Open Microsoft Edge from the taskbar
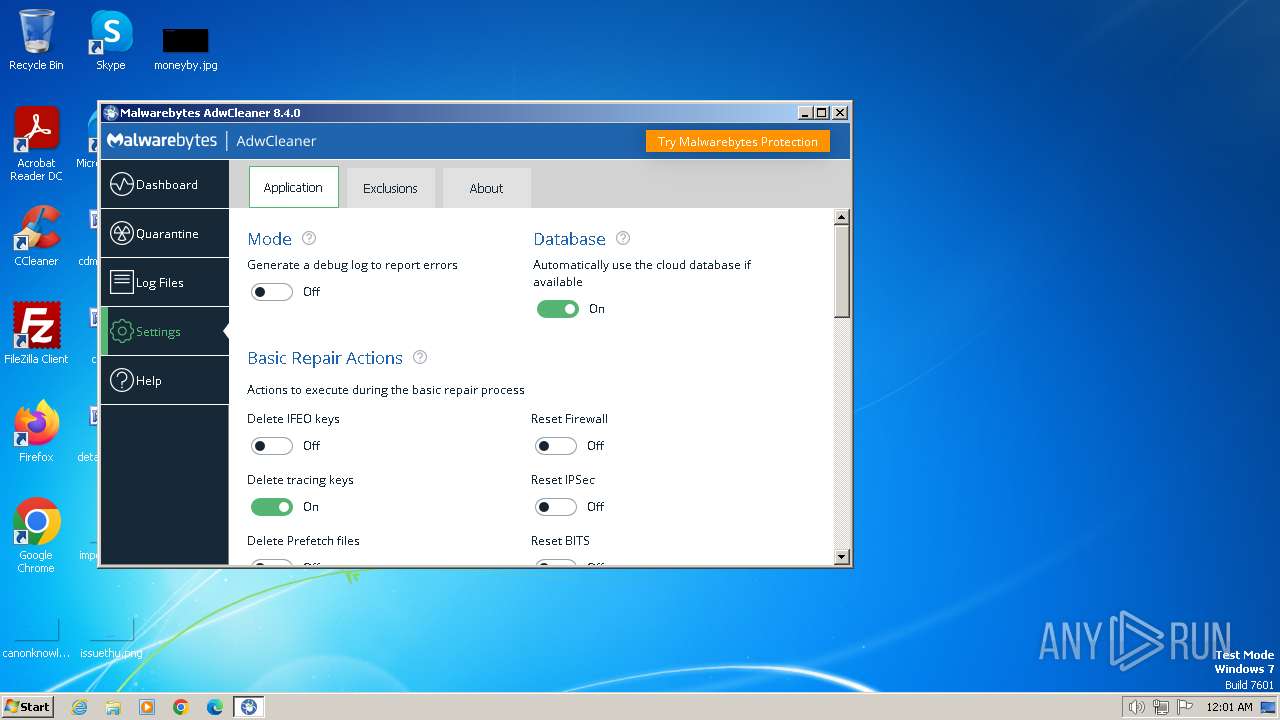This screenshot has height=720, width=1280. [x=215, y=707]
